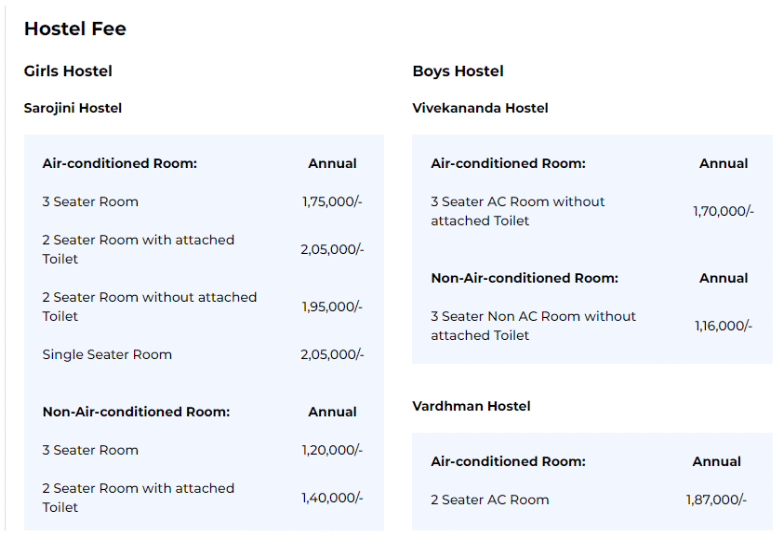Click the 1,75,000/- fee amount
The image size is (779, 535).
click(332, 202)
